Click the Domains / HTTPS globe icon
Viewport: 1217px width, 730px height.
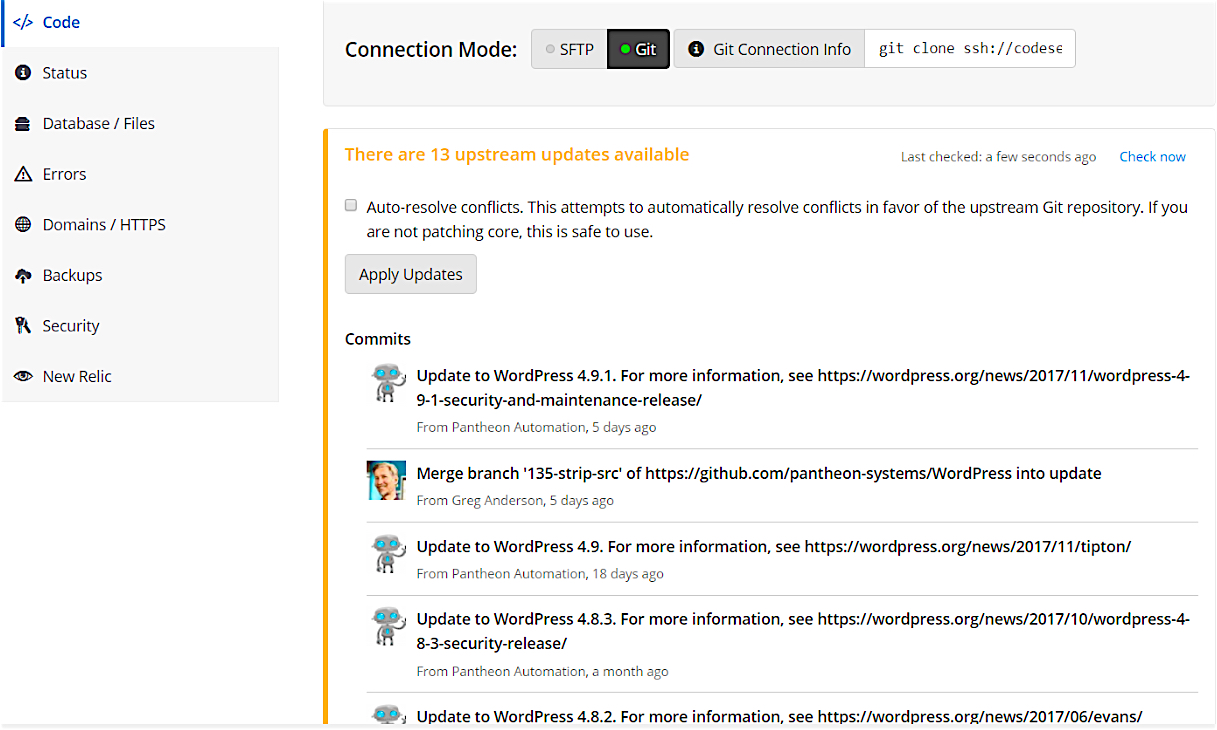point(23,225)
